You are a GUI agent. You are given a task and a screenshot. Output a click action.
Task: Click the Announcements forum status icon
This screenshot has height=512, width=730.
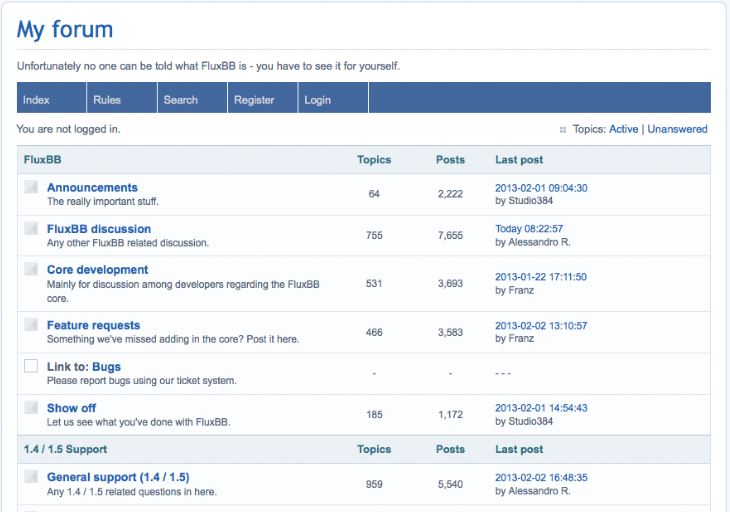[x=31, y=187]
